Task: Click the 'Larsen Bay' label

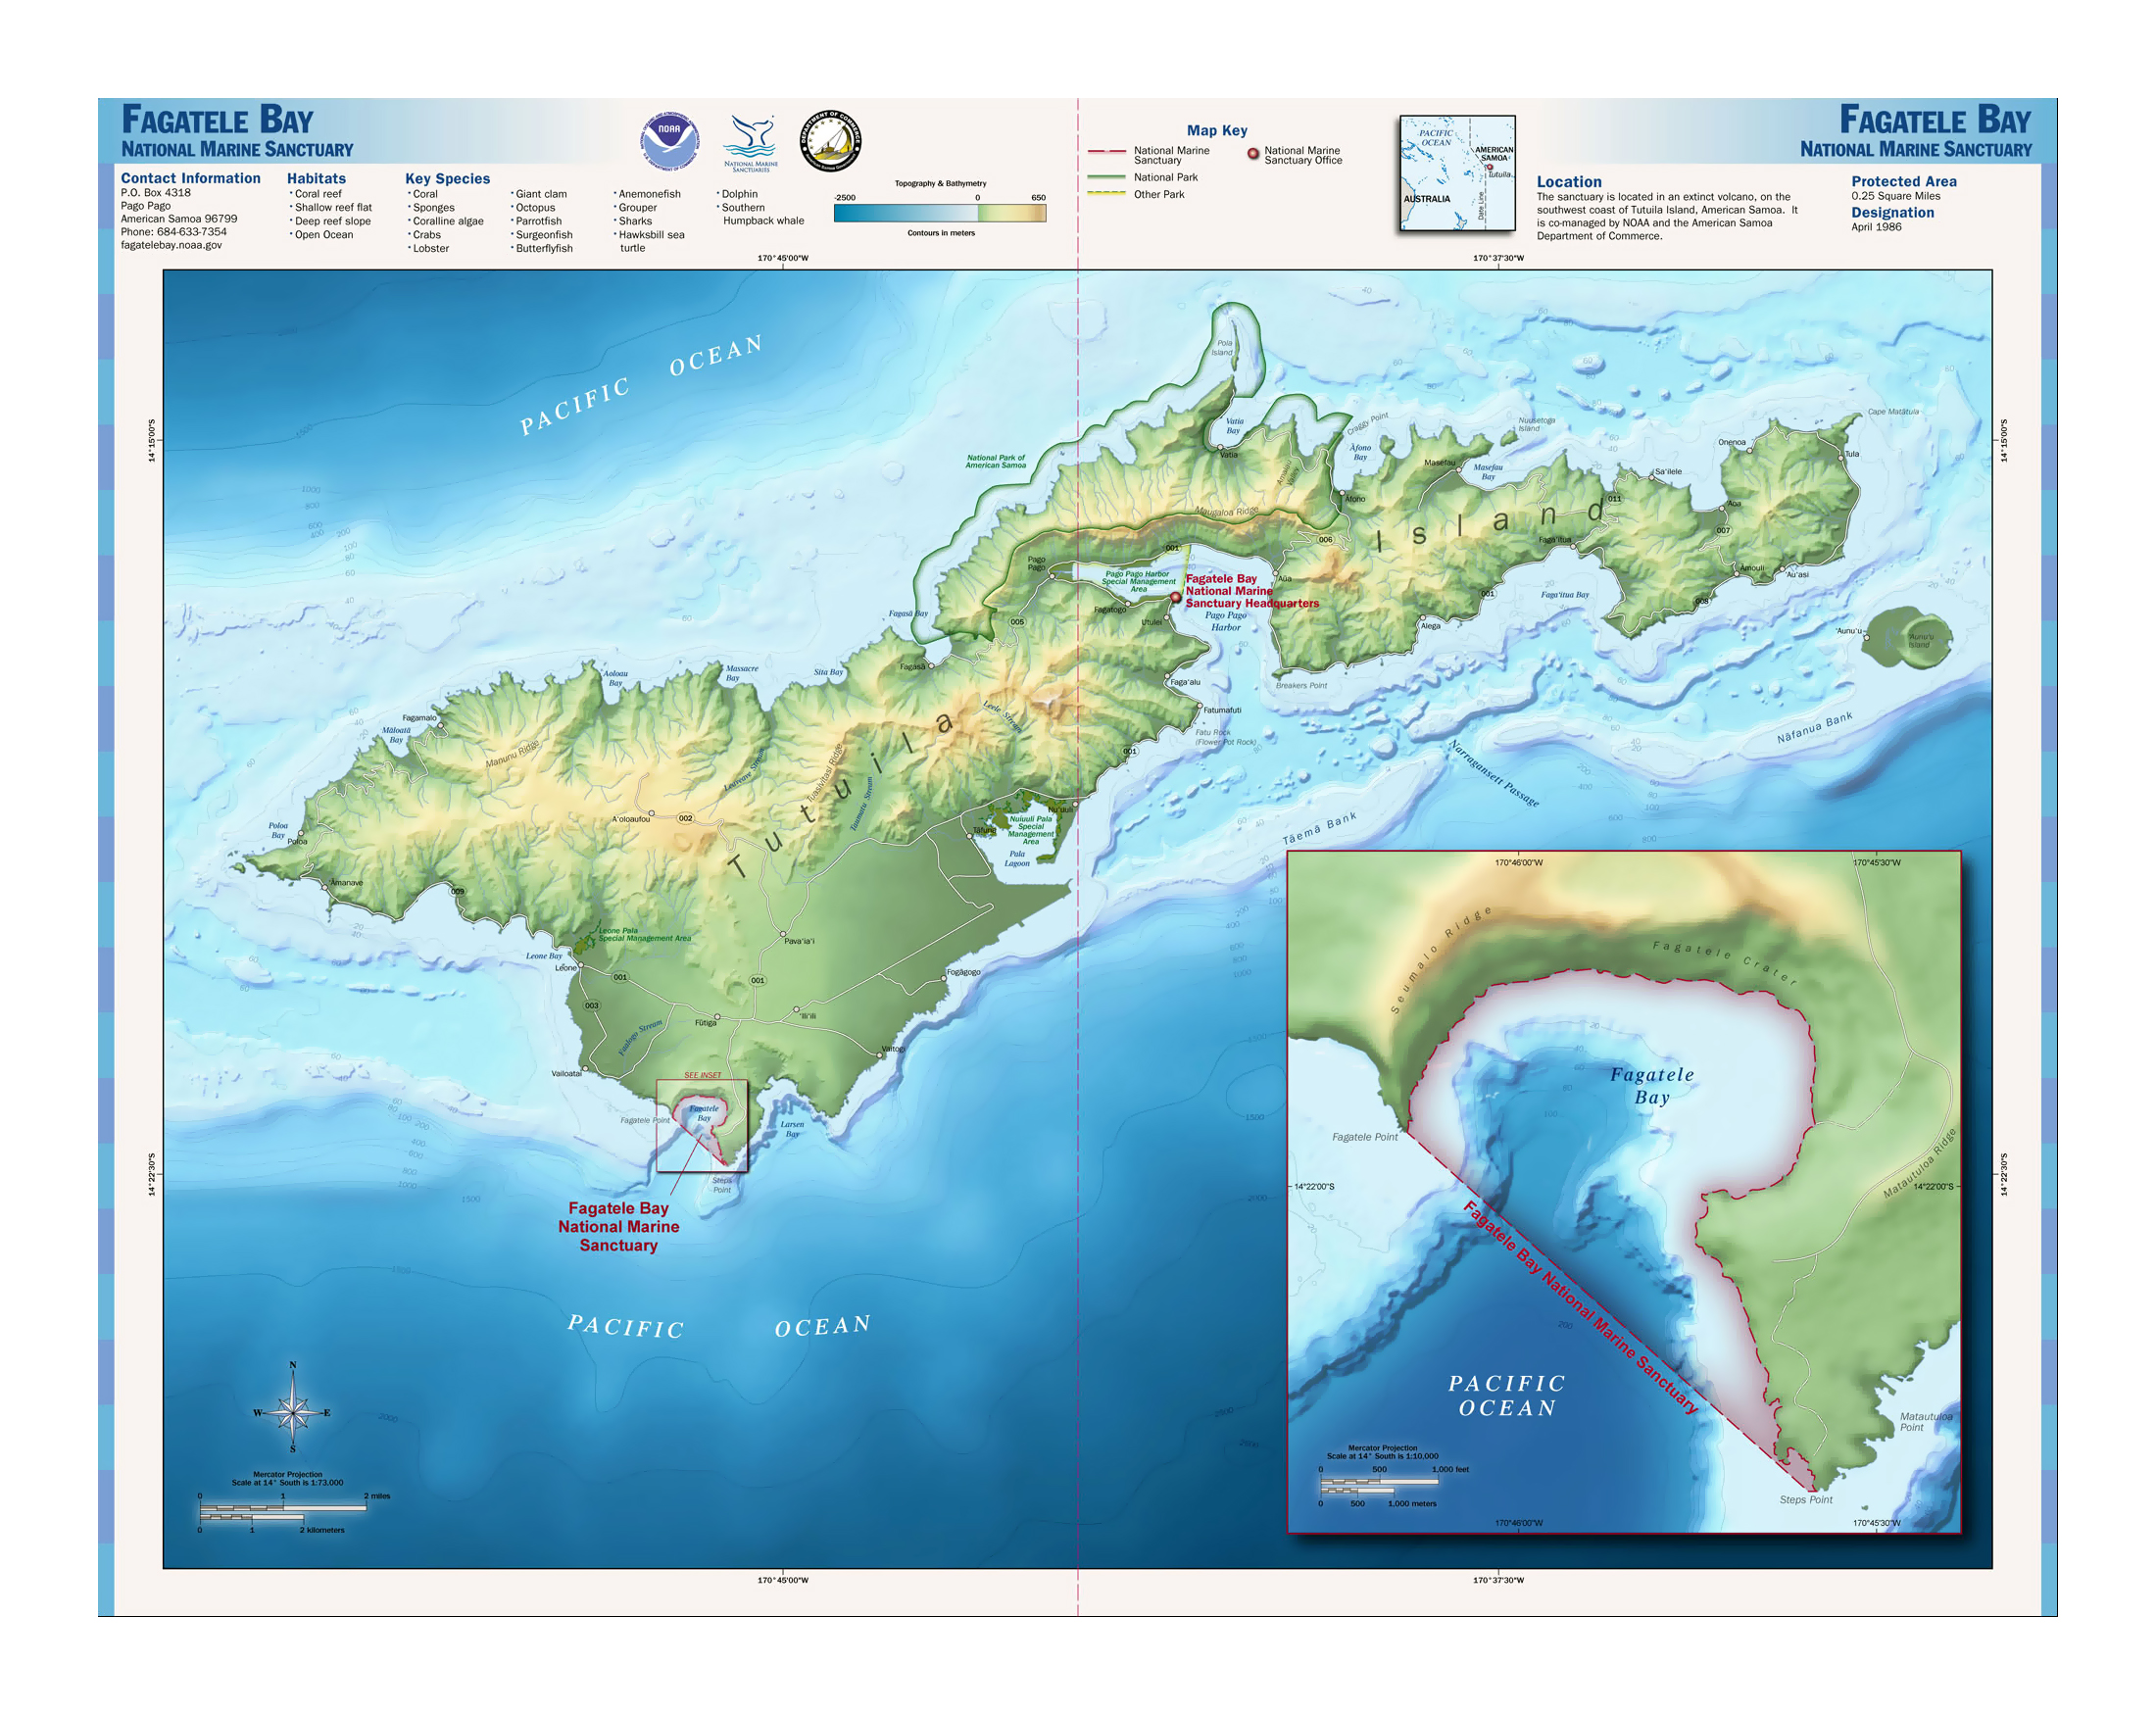Action: click(x=792, y=1128)
